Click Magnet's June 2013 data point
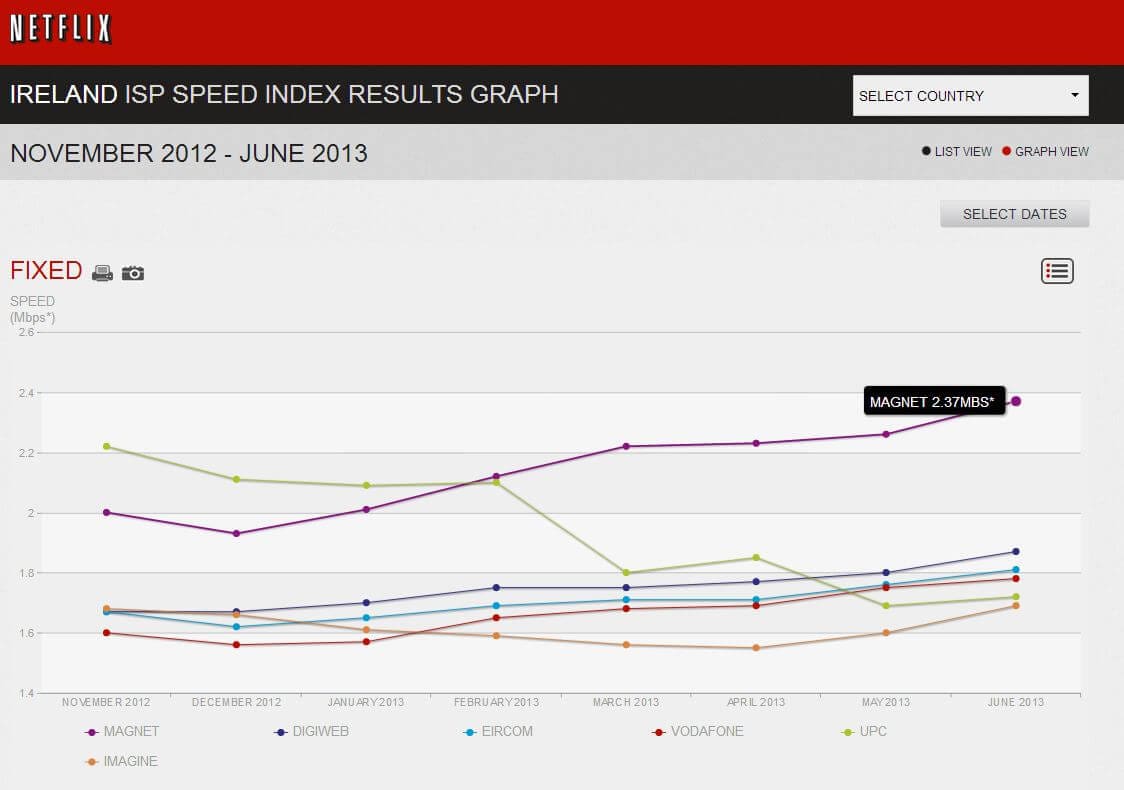 (1016, 401)
